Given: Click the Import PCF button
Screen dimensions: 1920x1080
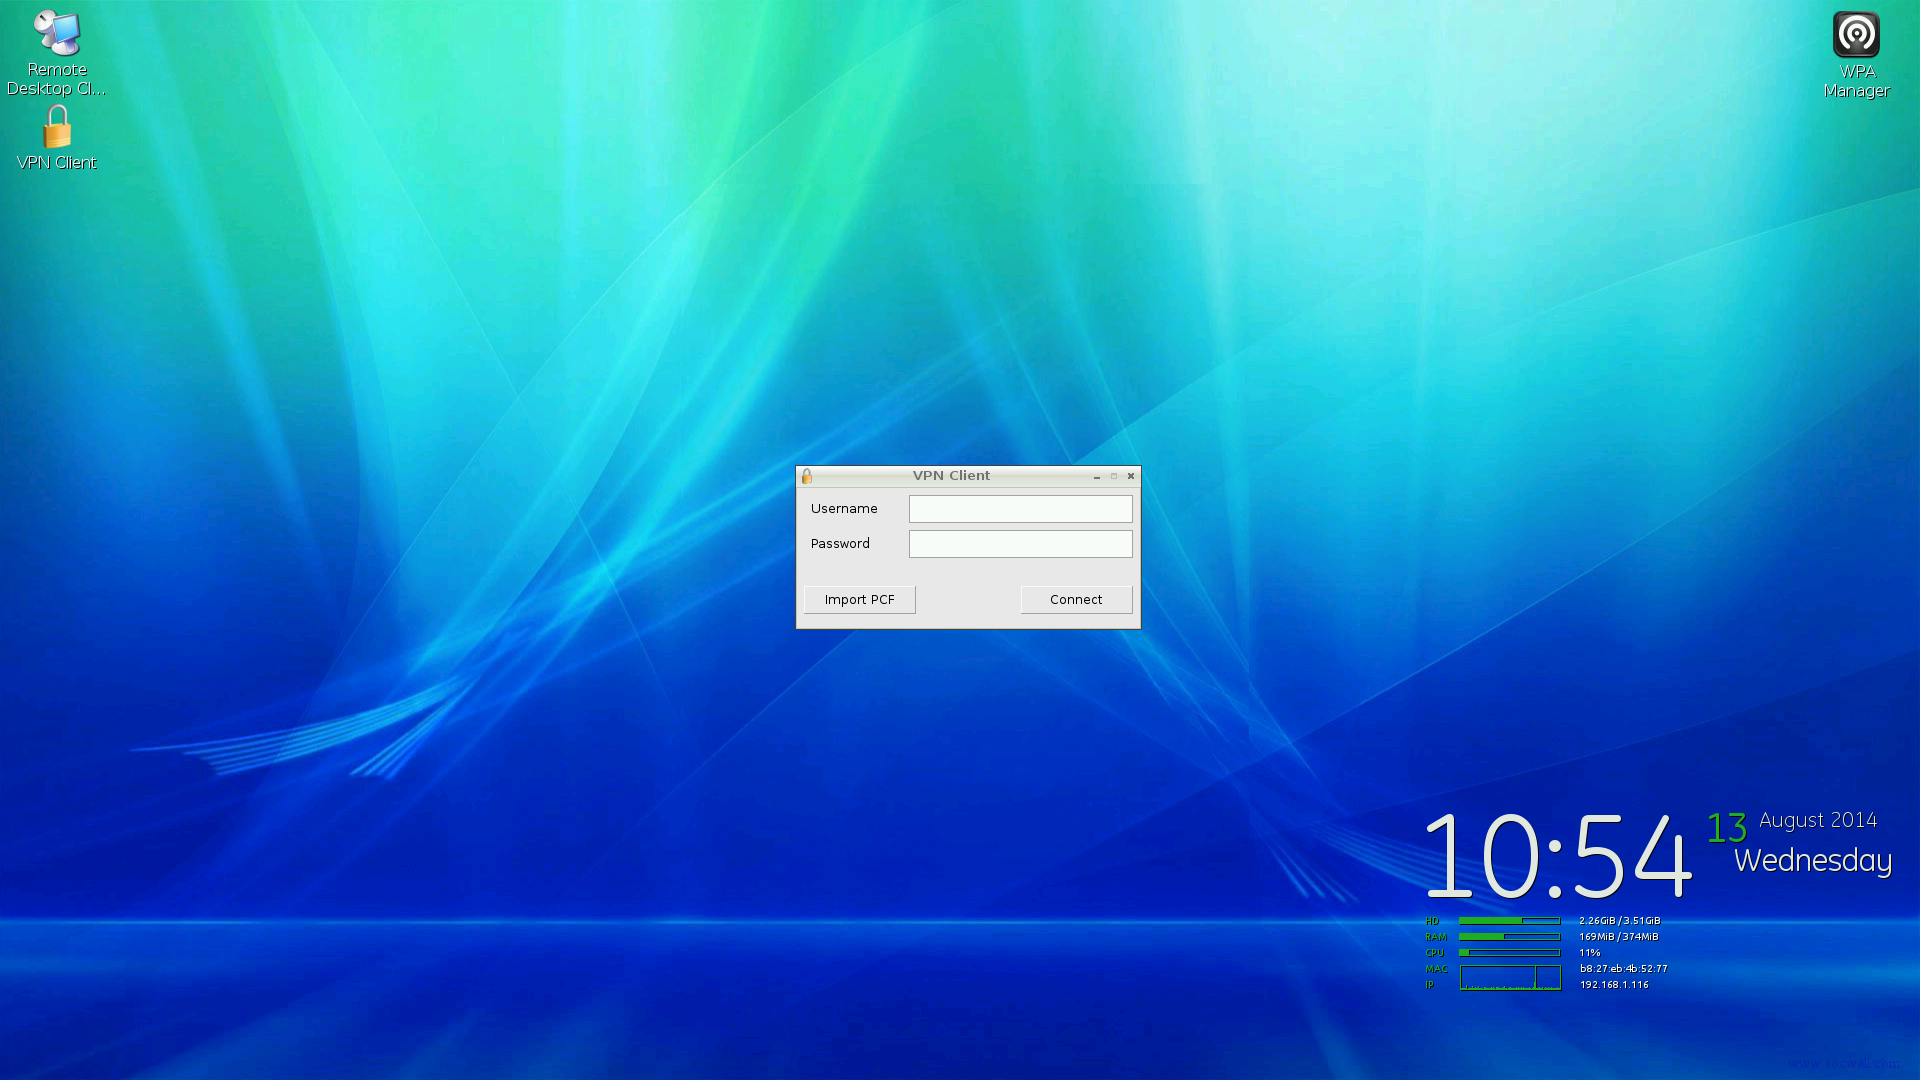Looking at the screenshot, I should 860,600.
